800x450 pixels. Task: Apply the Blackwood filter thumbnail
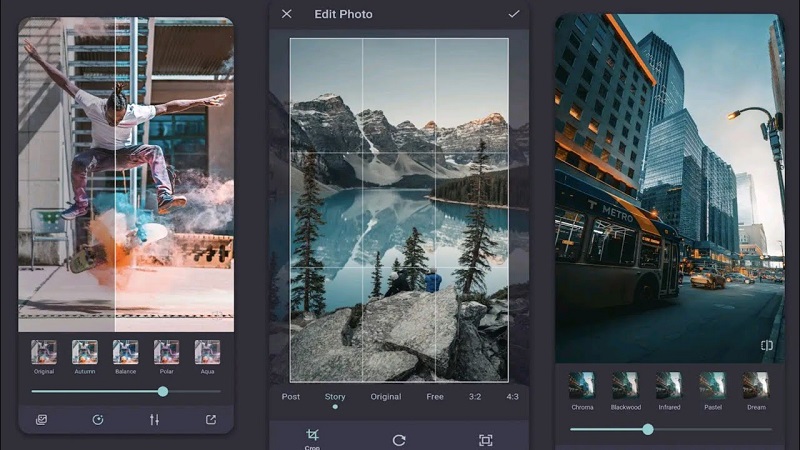click(626, 385)
